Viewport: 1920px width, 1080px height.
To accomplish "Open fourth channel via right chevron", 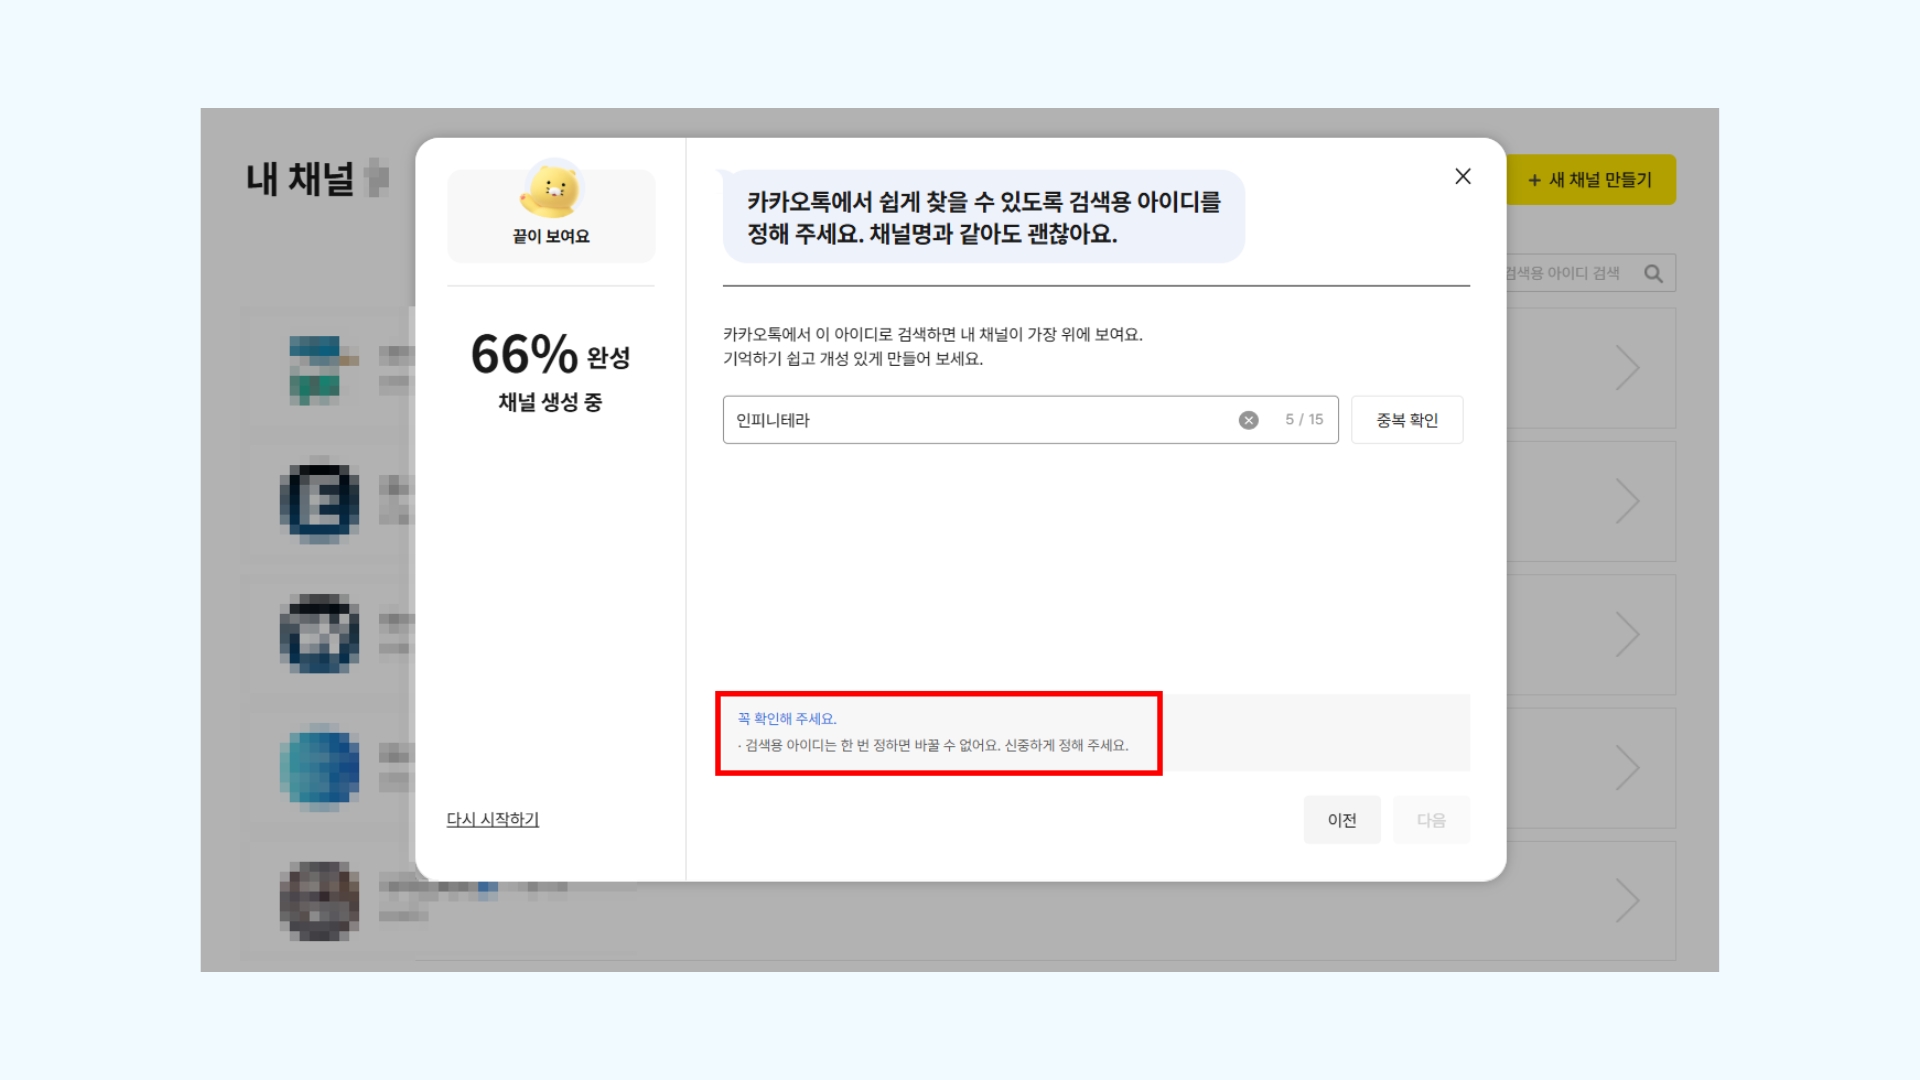I will 1627,768.
